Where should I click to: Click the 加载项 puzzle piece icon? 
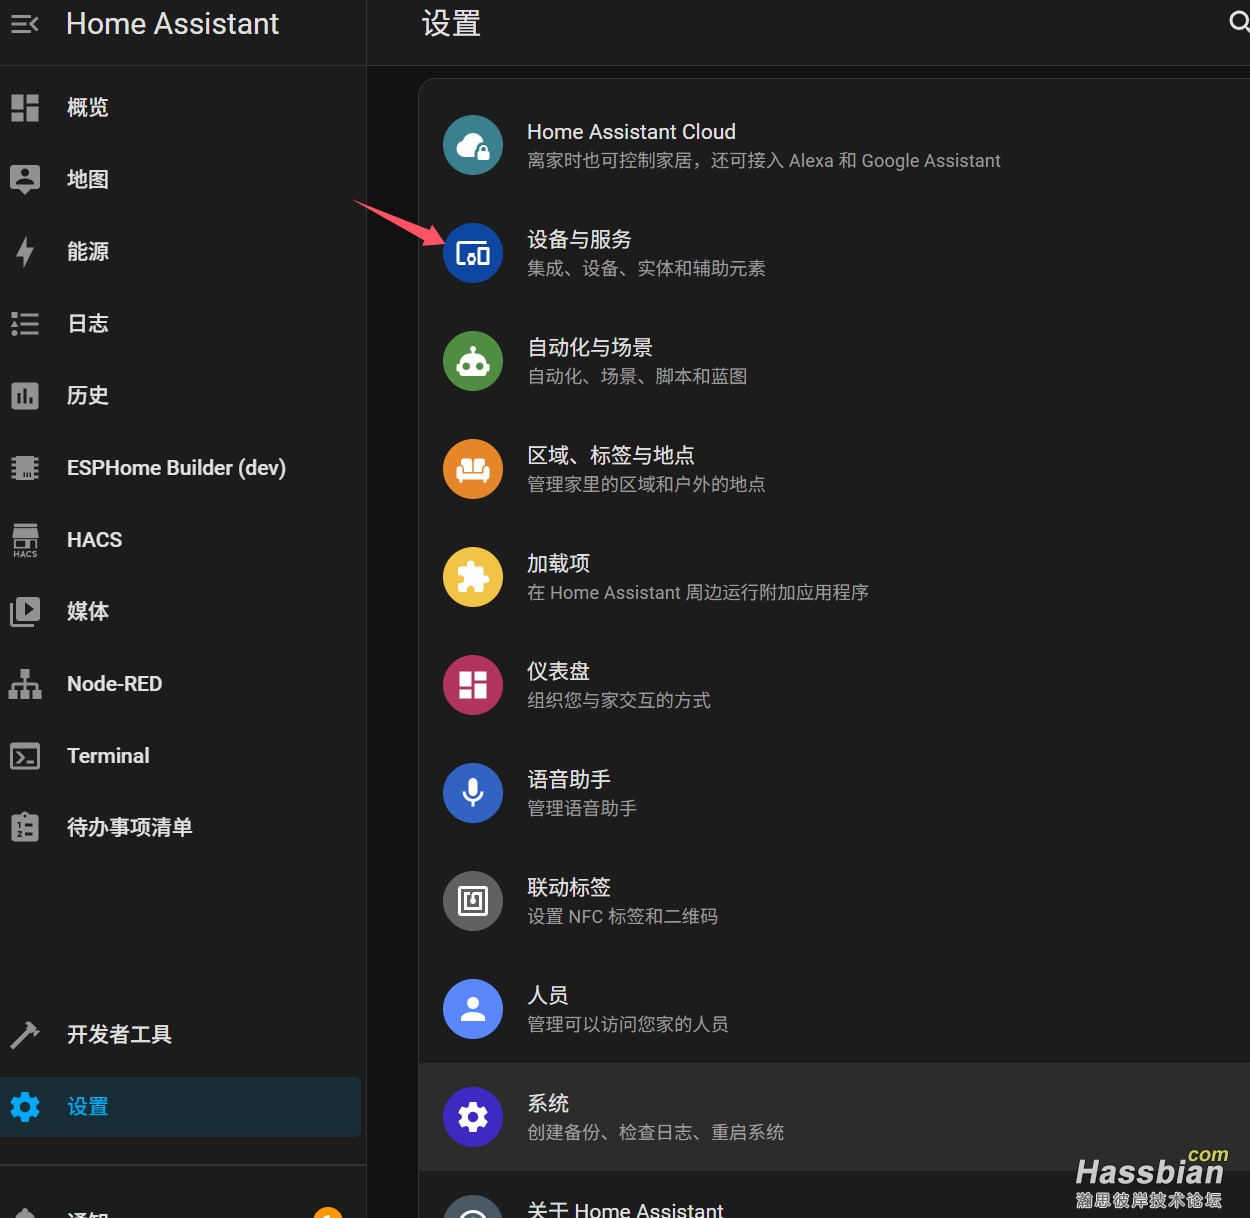tap(473, 577)
